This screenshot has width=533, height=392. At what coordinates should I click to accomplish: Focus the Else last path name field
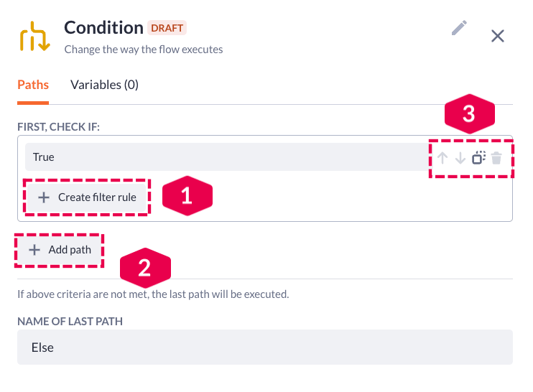265,347
